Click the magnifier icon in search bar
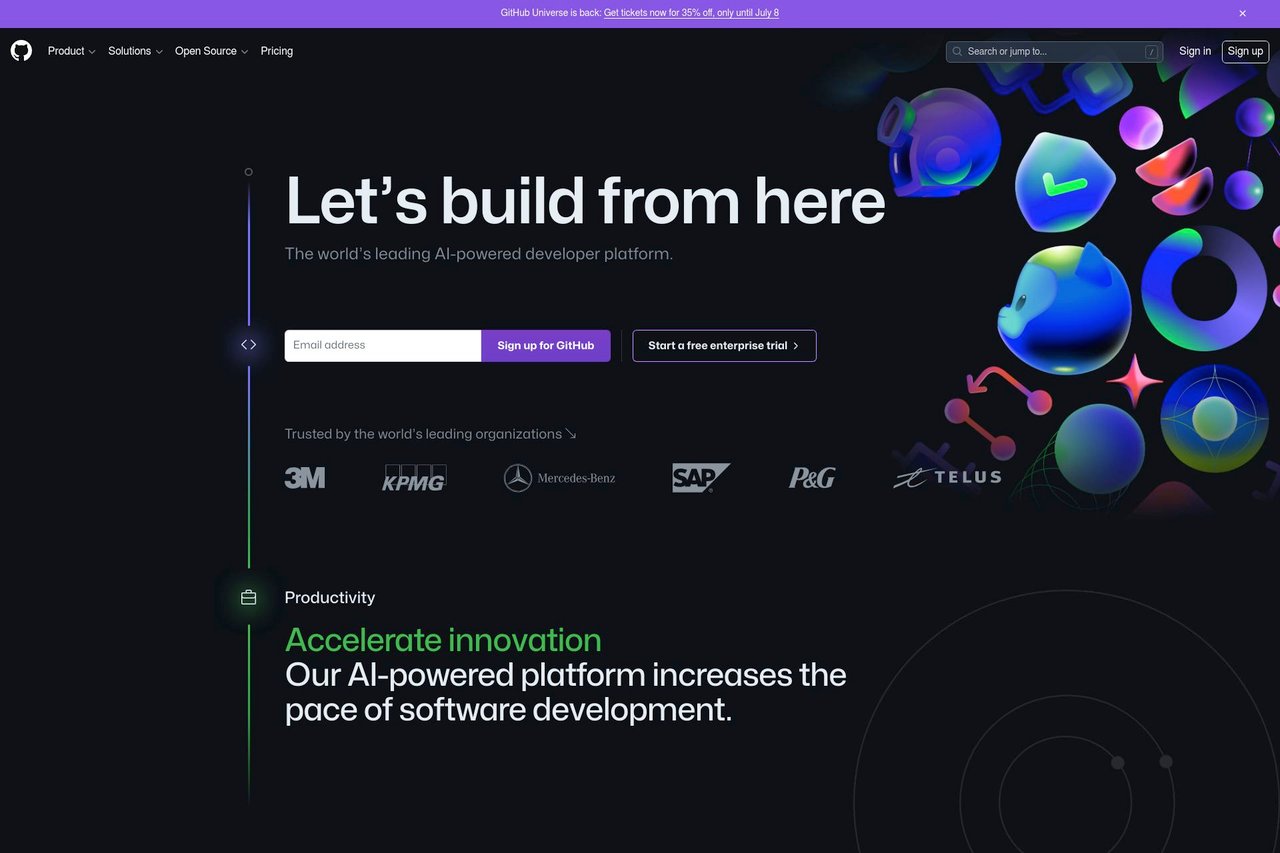 click(x=957, y=52)
